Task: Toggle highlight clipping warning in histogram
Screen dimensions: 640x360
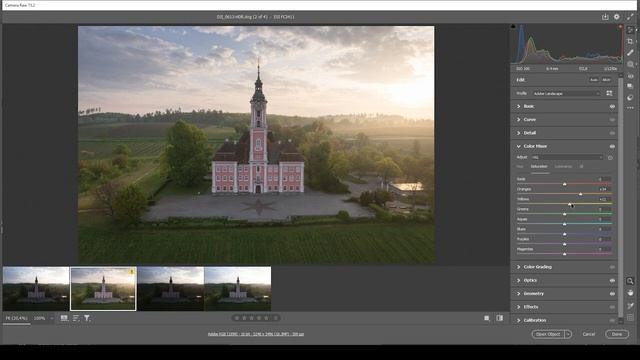Action: (620, 27)
